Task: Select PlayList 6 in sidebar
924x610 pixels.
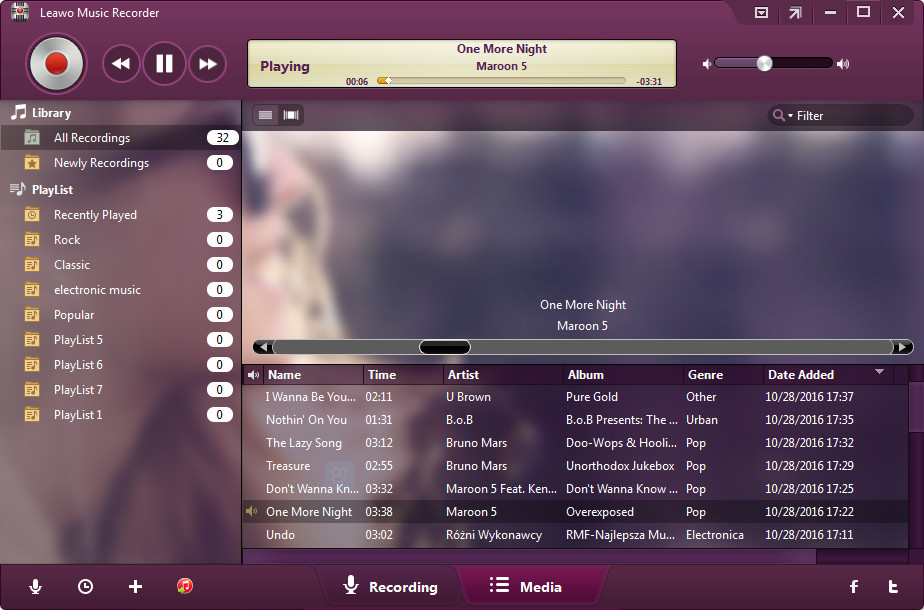Action: 120,365
